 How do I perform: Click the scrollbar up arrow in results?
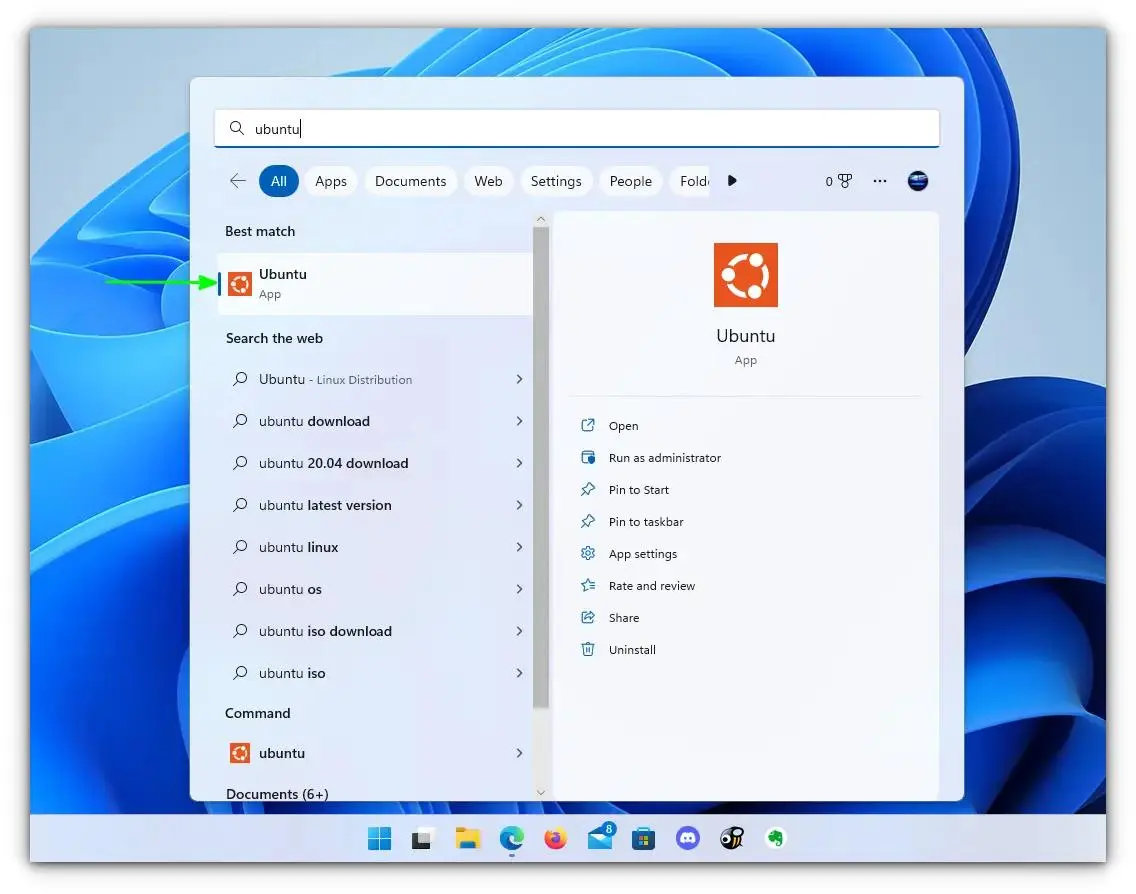pyautogui.click(x=540, y=218)
